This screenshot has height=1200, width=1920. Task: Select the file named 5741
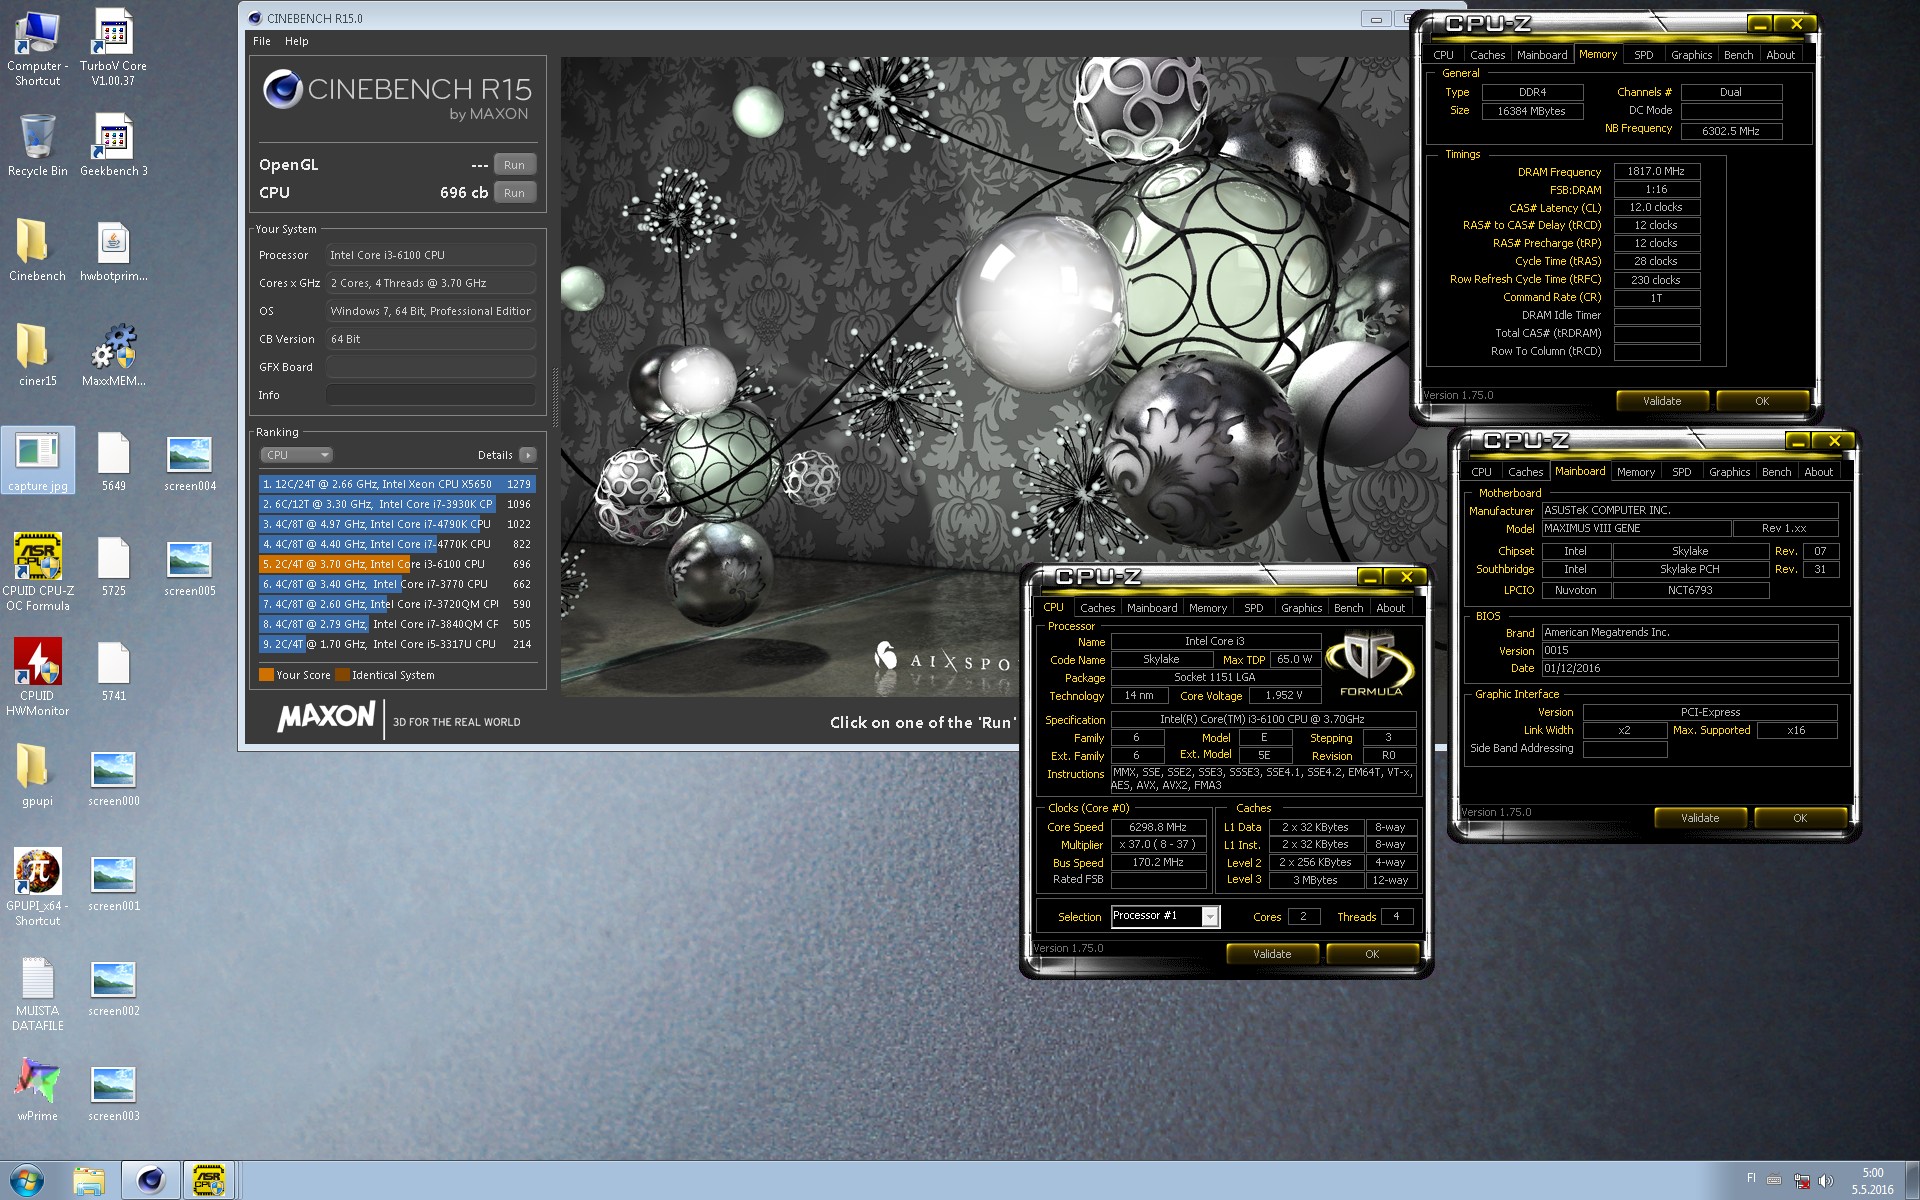click(x=113, y=670)
